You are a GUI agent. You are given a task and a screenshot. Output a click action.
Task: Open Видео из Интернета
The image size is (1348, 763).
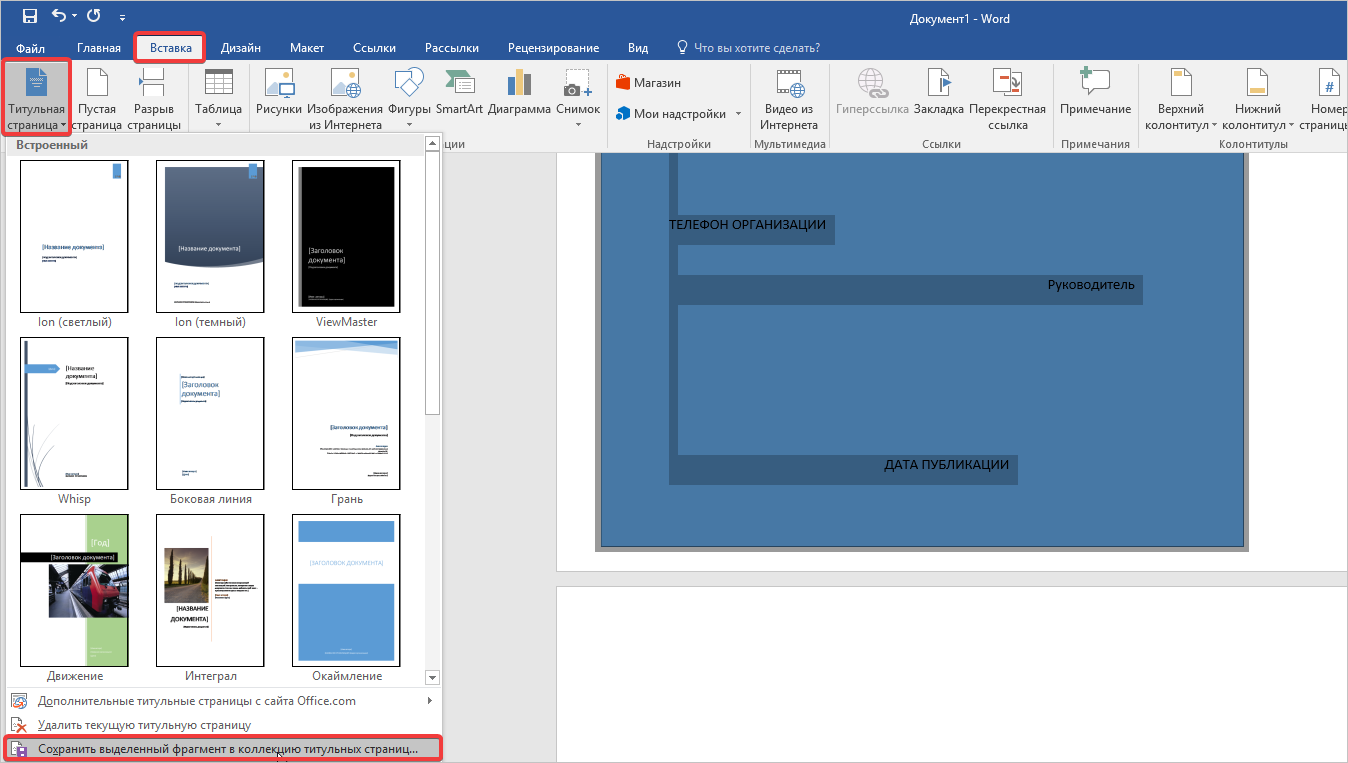(x=788, y=100)
